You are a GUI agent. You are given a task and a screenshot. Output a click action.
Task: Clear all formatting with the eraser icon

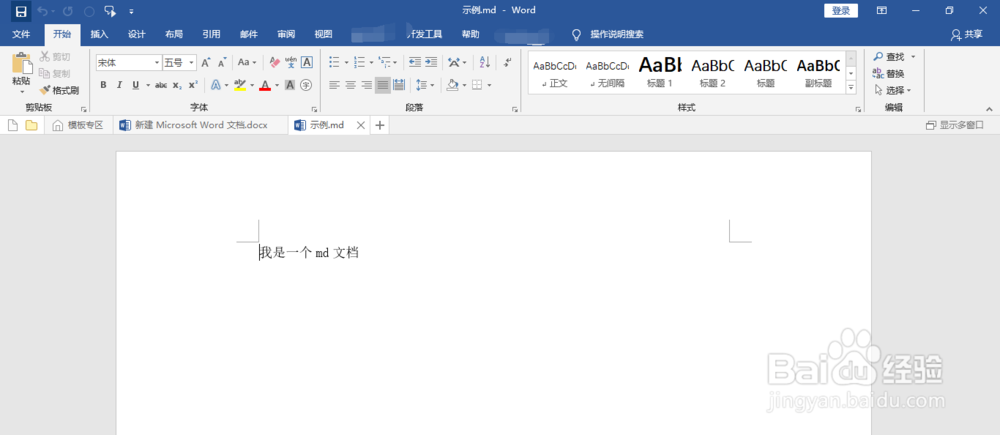coord(275,63)
